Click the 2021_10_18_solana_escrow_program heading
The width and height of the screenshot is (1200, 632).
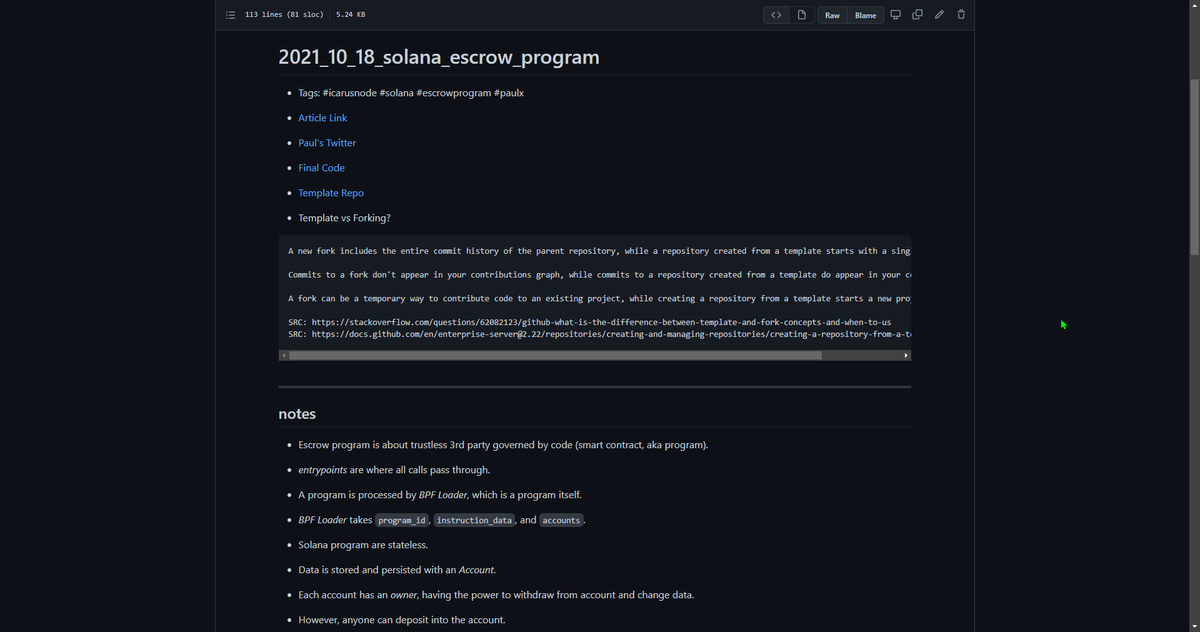point(439,57)
